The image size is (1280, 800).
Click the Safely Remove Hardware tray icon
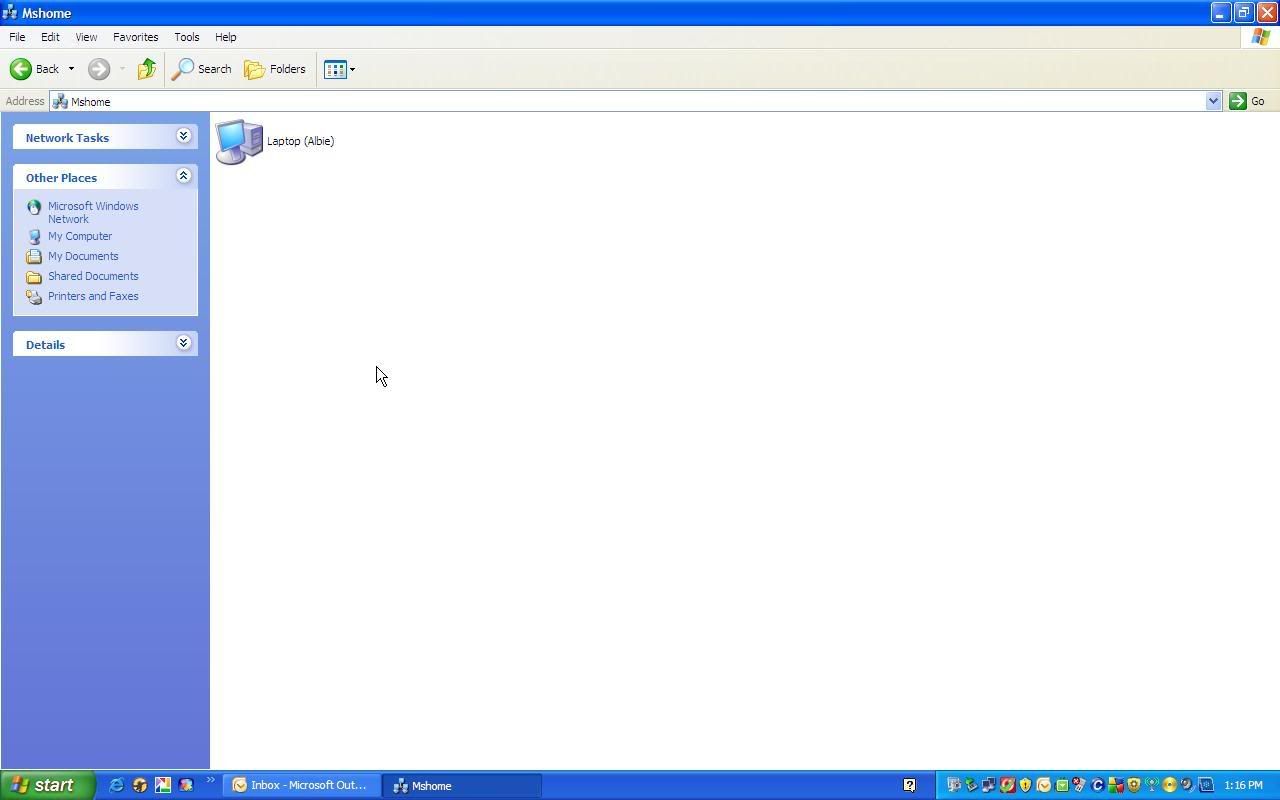[970, 785]
